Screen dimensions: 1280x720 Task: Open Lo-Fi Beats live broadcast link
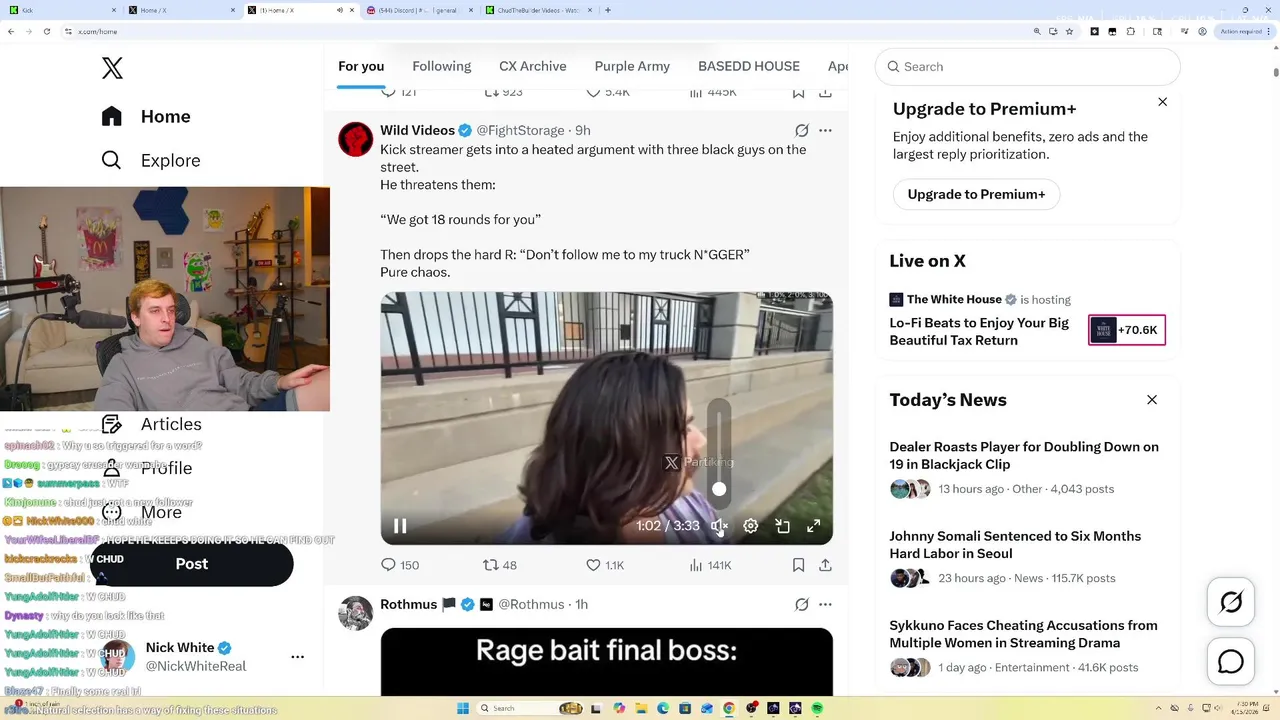[979, 331]
